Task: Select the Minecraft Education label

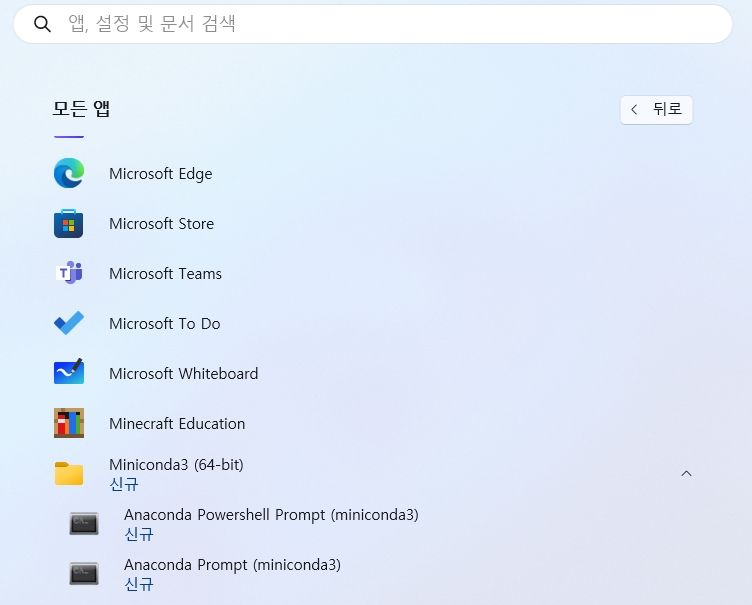Action: [x=177, y=423]
